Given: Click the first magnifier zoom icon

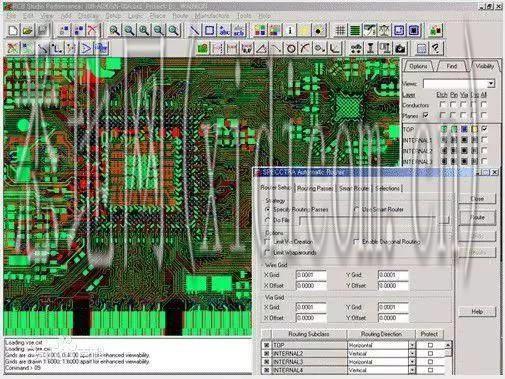Looking at the screenshot, I should click(x=115, y=31).
